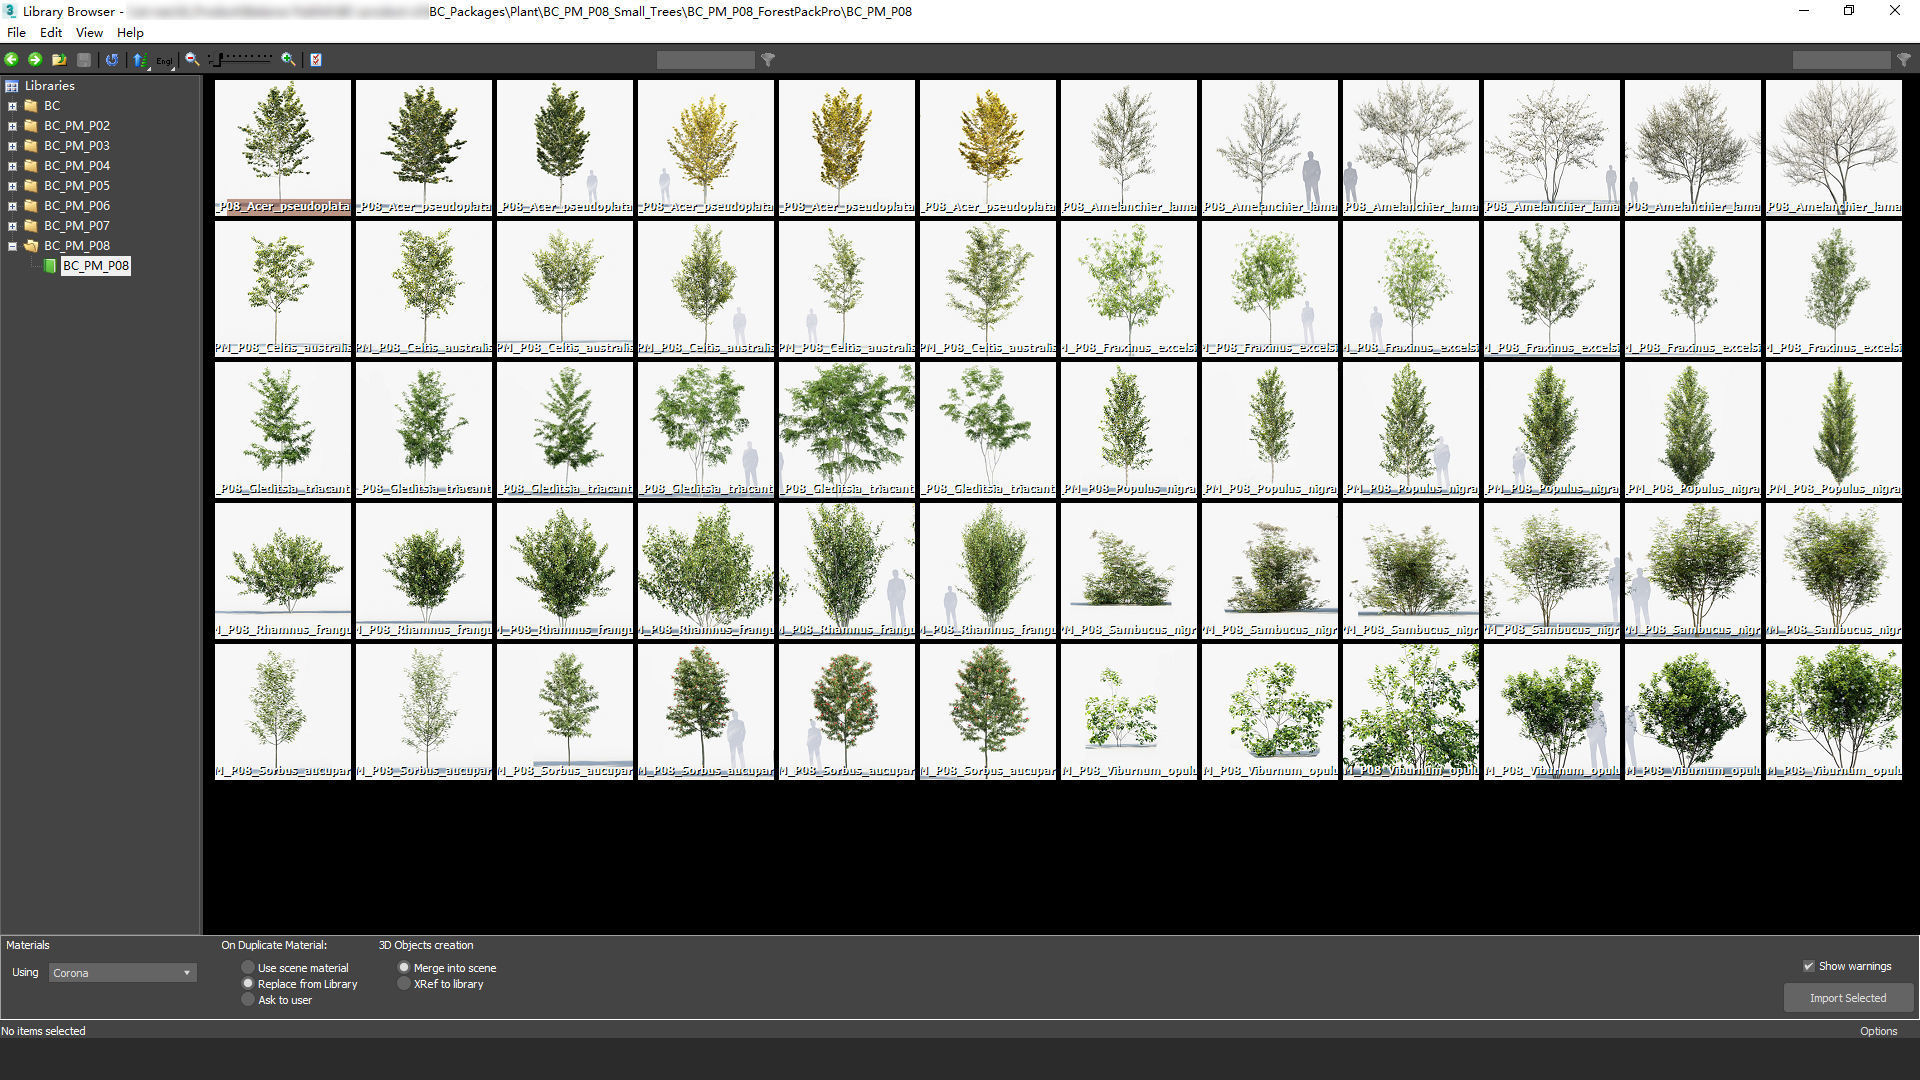Open the Edit menu
The width and height of the screenshot is (1920, 1080).
[x=51, y=32]
